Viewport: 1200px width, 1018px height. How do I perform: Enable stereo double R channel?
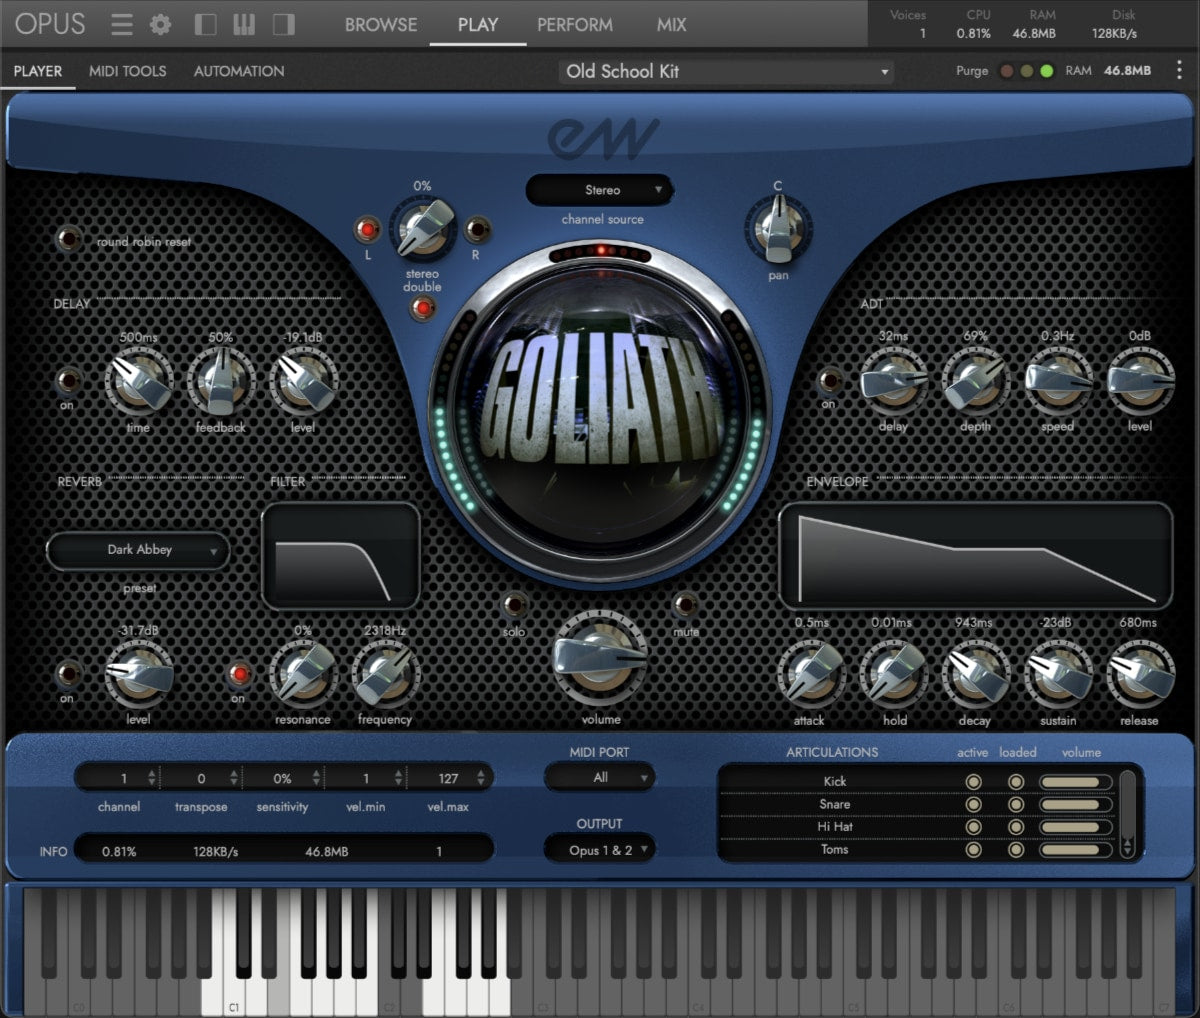(x=477, y=230)
